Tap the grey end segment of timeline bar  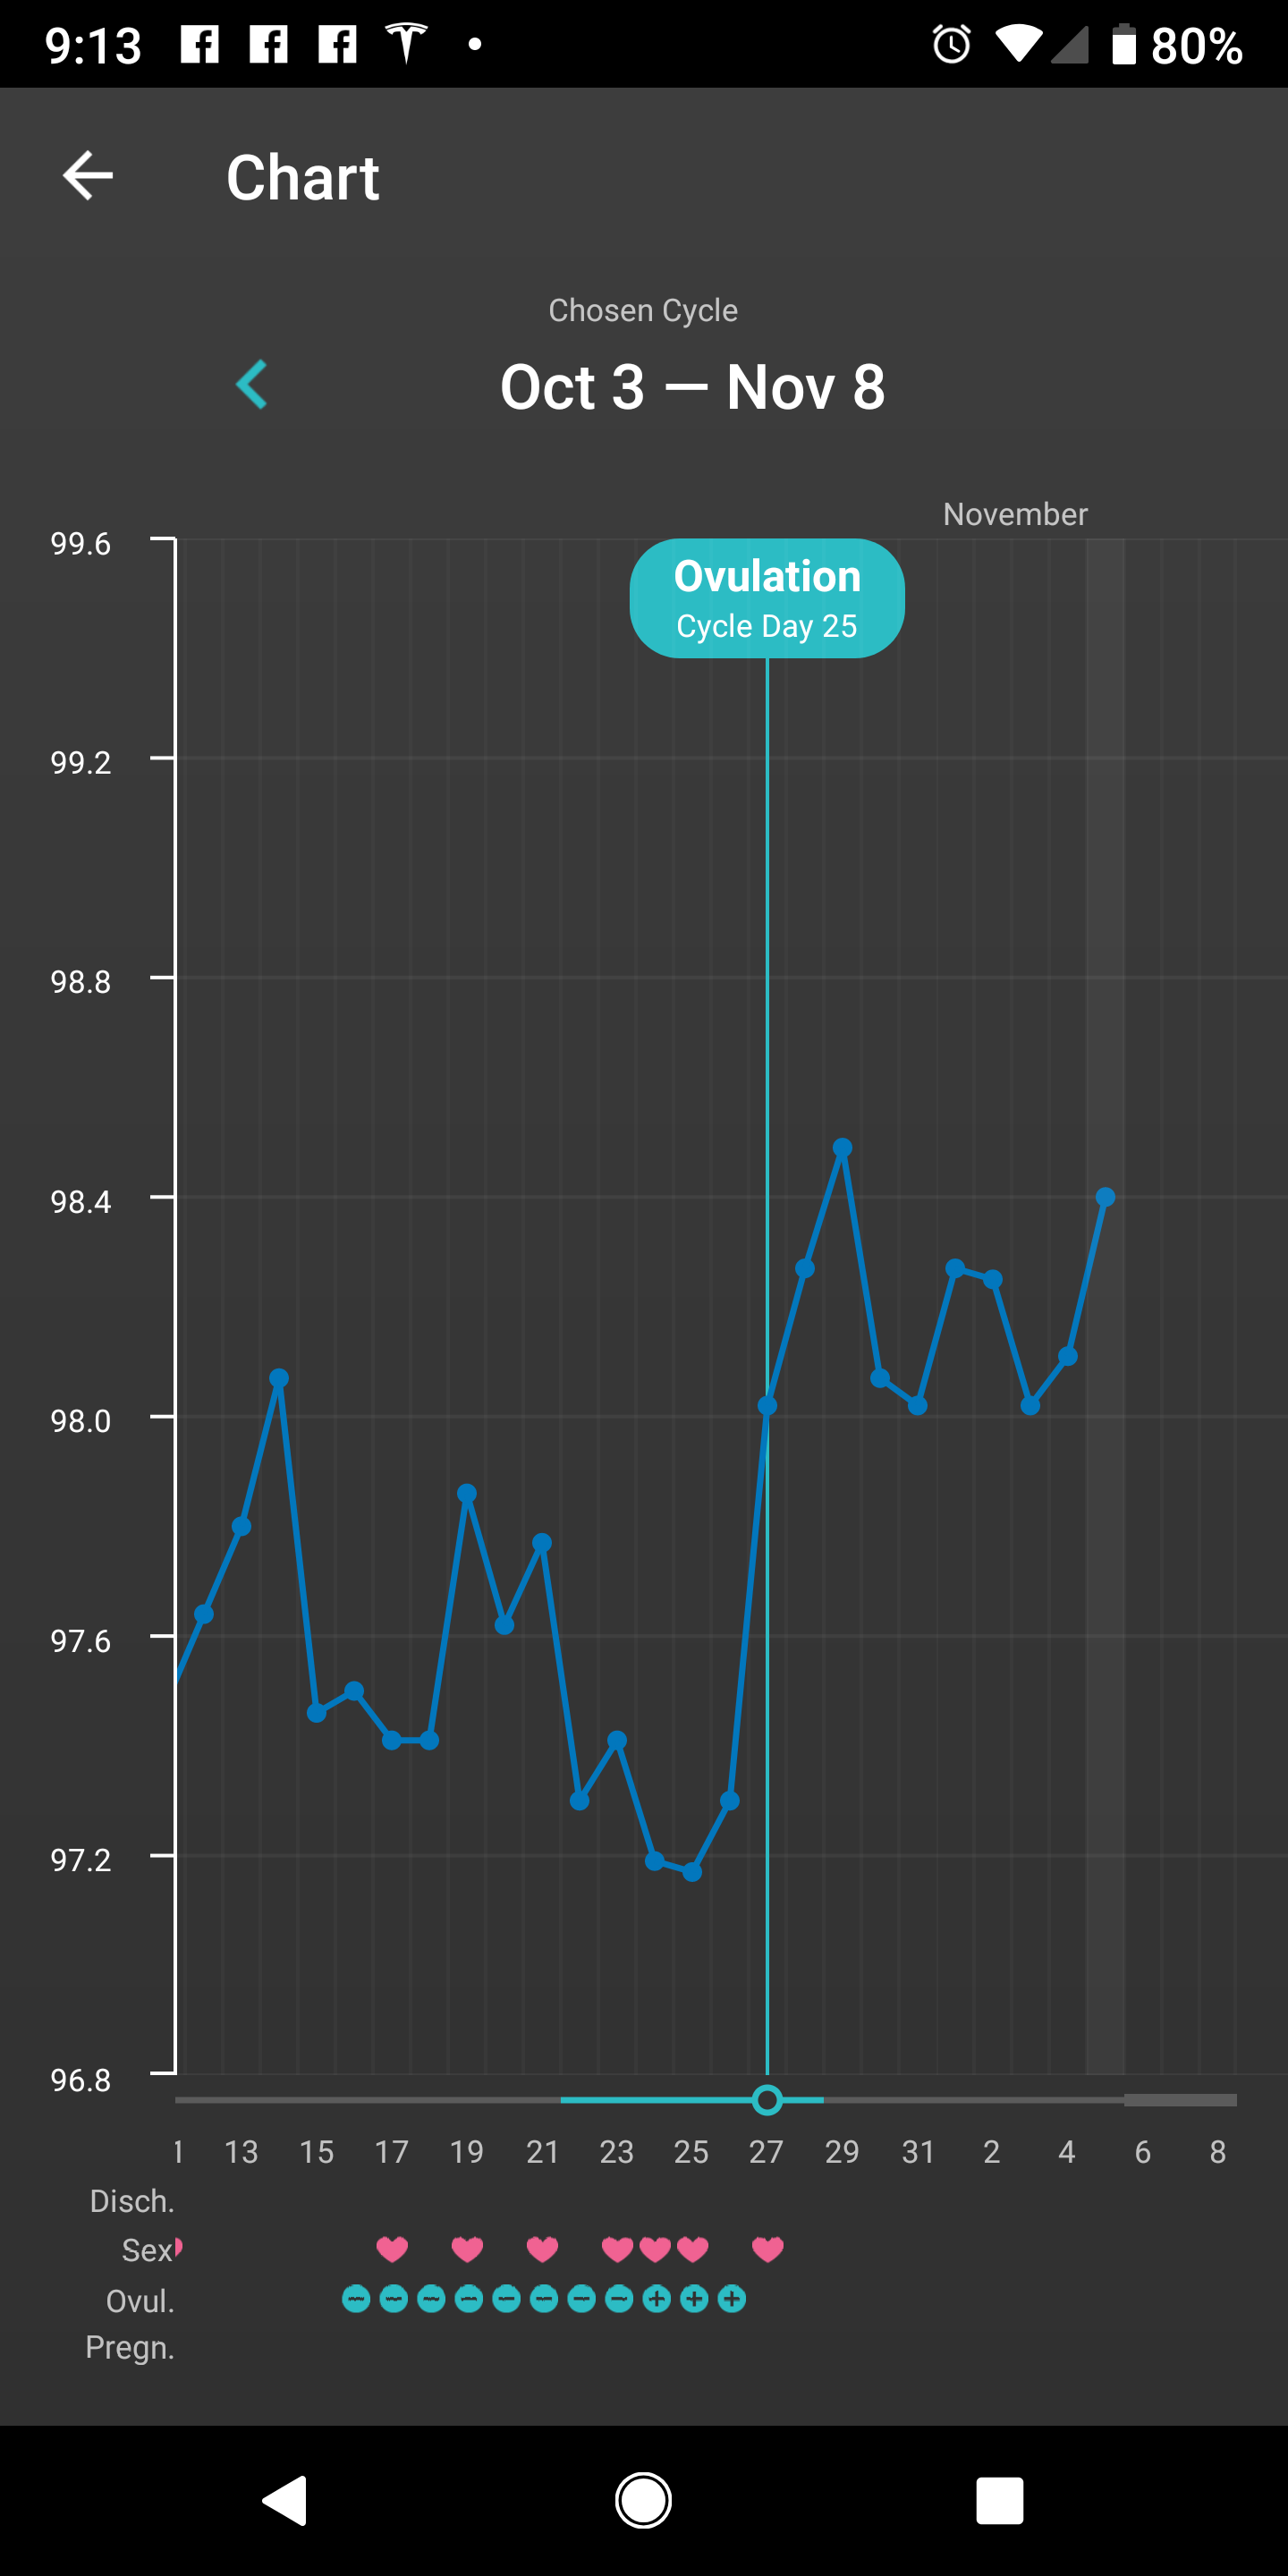1180,2100
